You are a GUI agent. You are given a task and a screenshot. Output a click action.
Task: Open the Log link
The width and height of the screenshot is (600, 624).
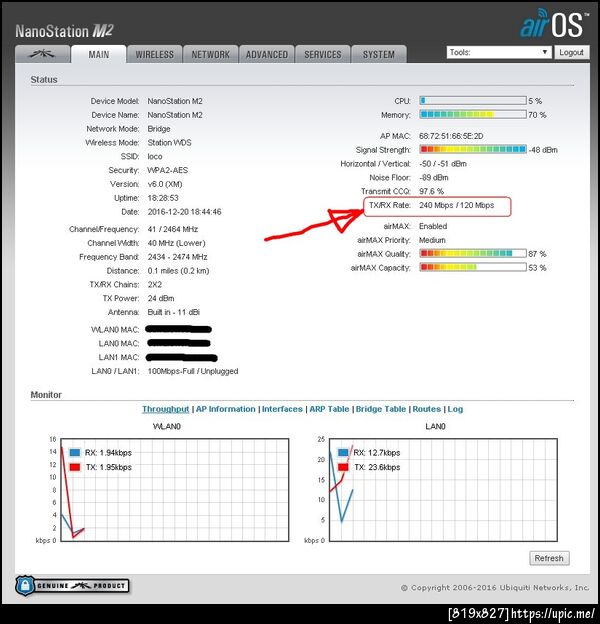(x=455, y=409)
